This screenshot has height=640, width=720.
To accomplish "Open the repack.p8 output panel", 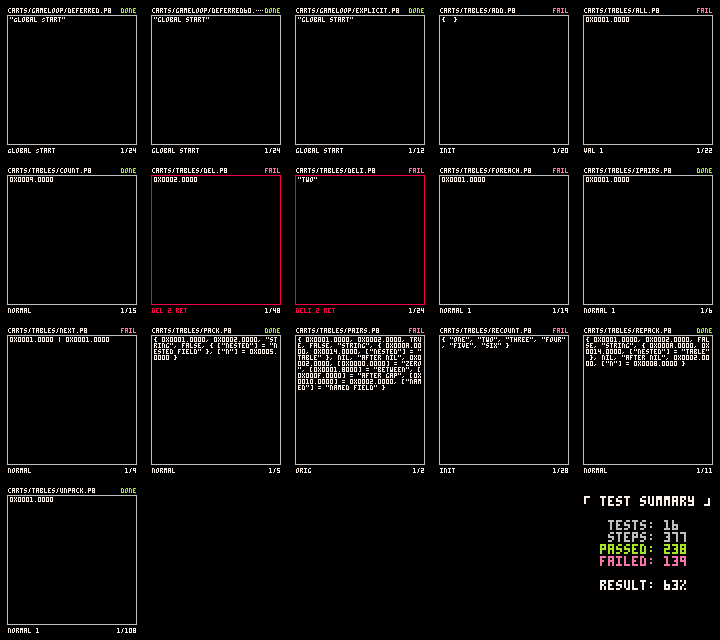I will (648, 400).
